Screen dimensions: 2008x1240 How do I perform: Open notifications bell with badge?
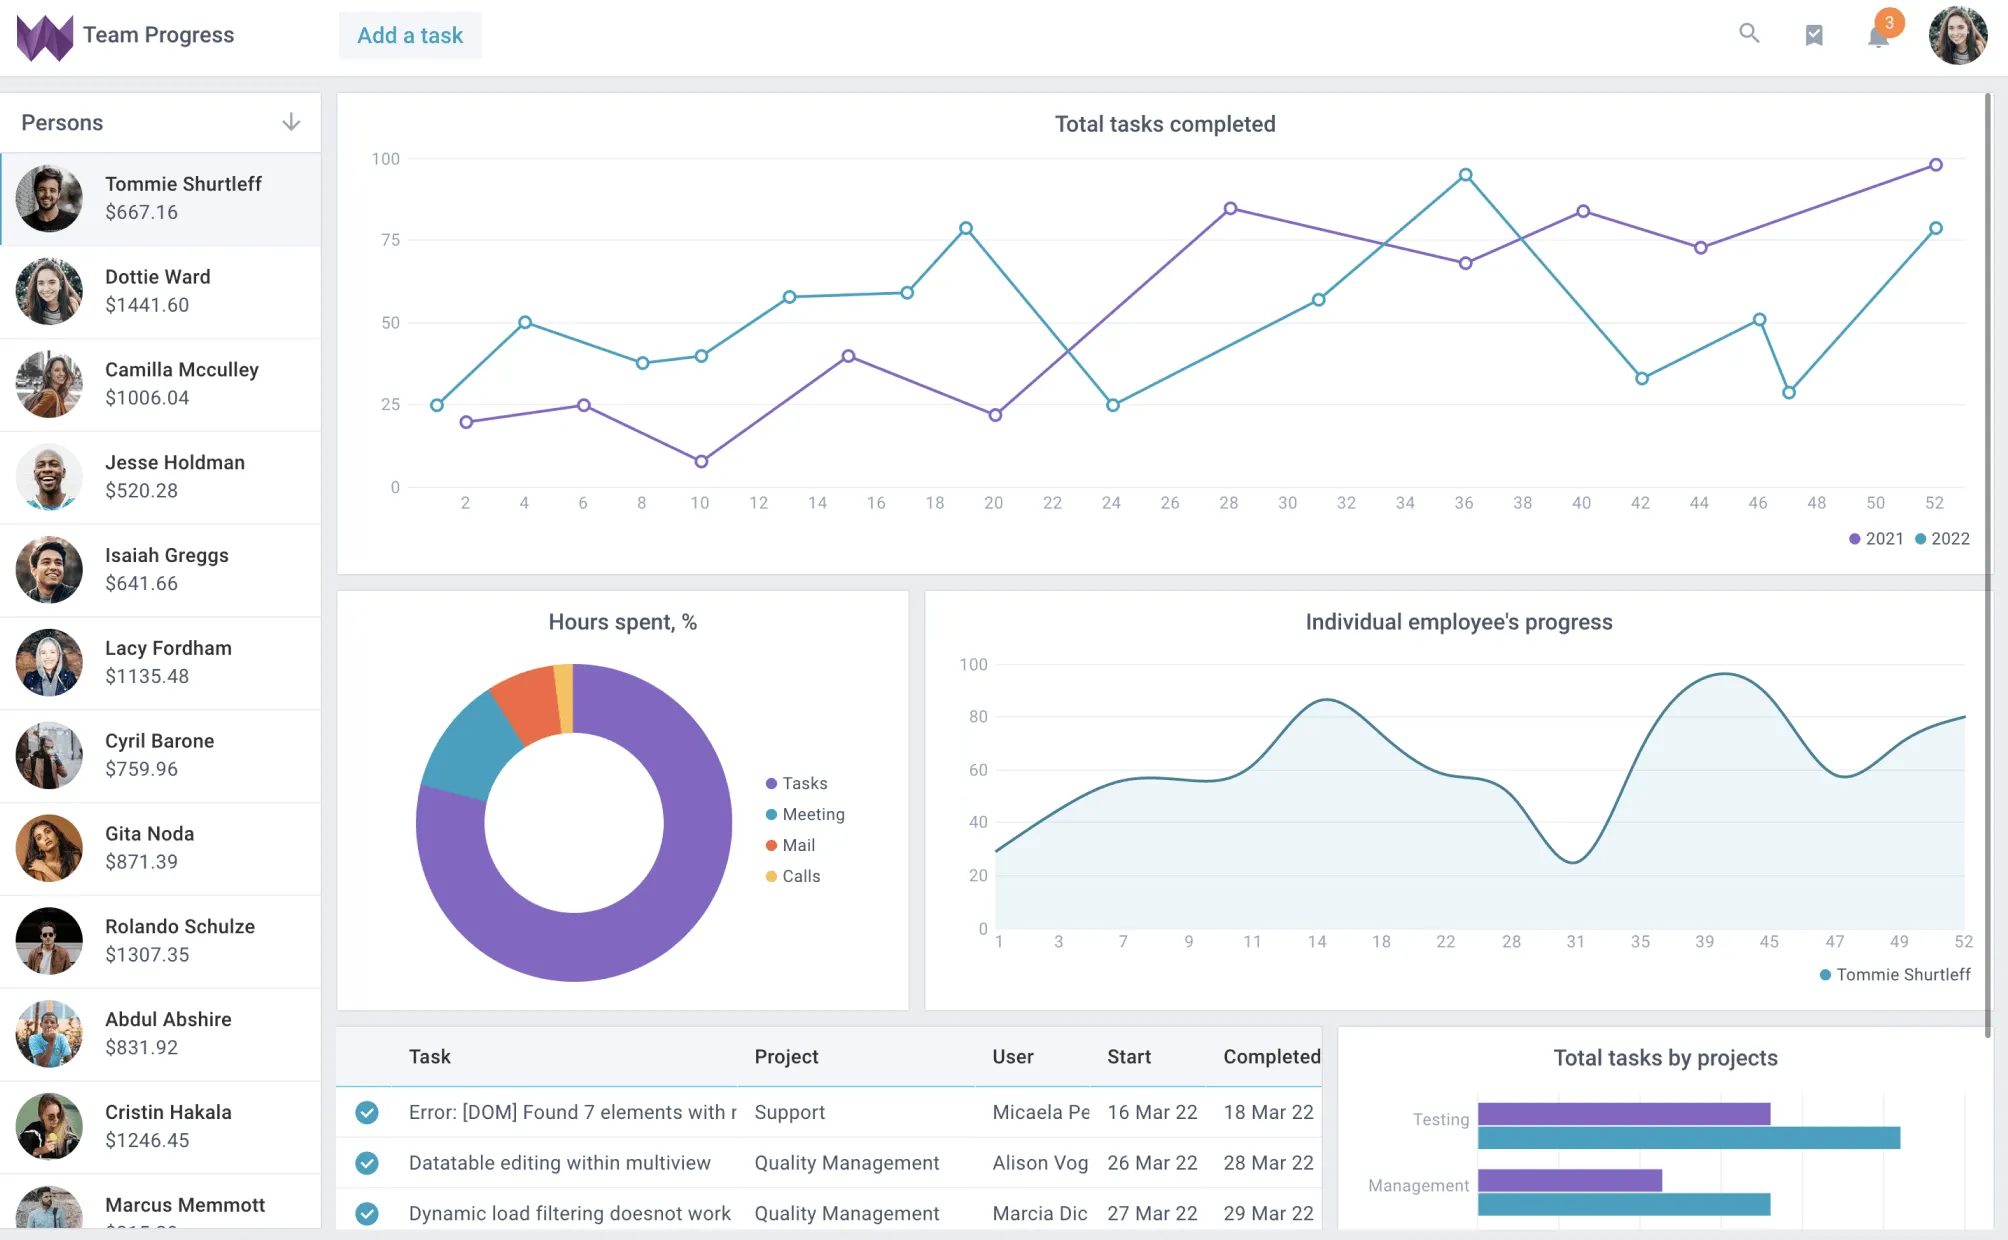pyautogui.click(x=1879, y=36)
